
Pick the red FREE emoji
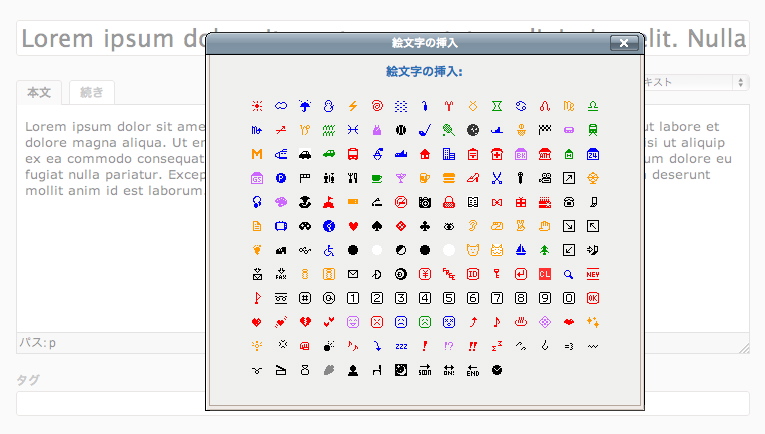coord(449,274)
